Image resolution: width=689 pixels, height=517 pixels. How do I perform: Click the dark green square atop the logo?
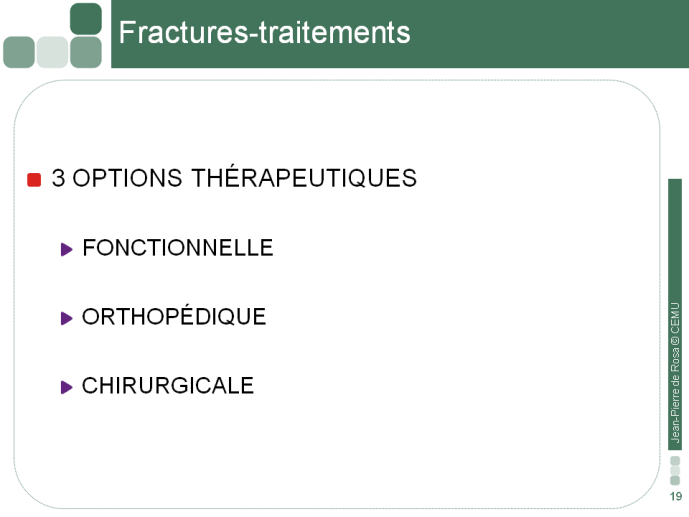pyautogui.click(x=86, y=19)
